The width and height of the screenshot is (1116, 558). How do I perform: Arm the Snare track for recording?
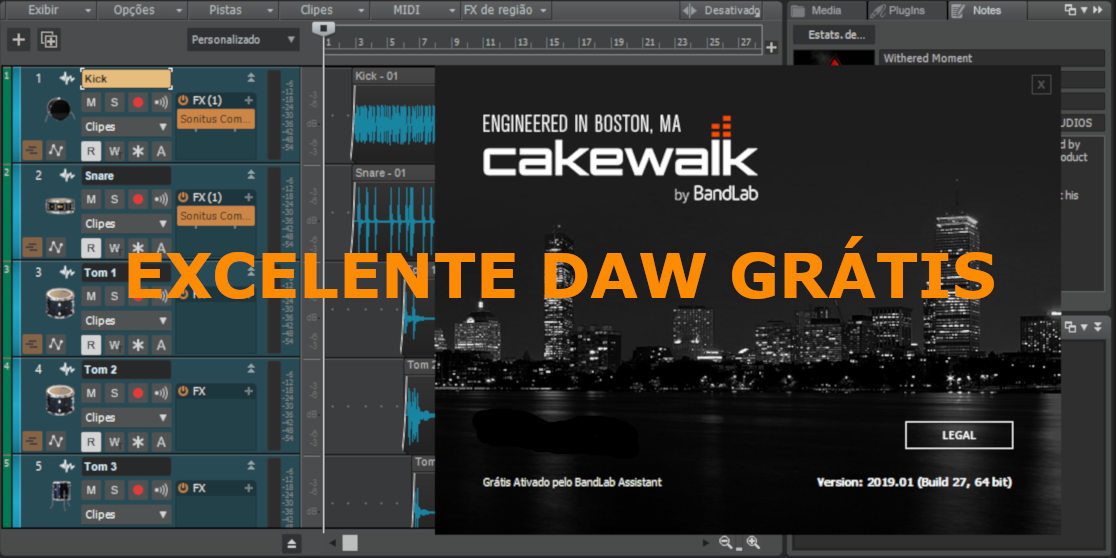138,199
